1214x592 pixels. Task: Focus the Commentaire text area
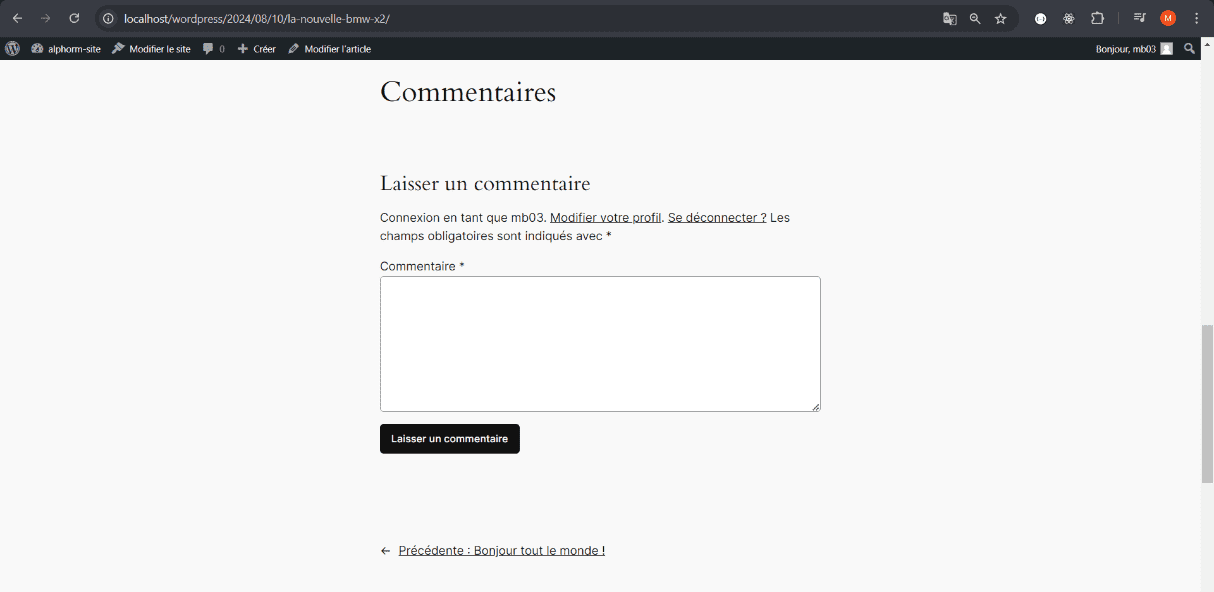600,344
